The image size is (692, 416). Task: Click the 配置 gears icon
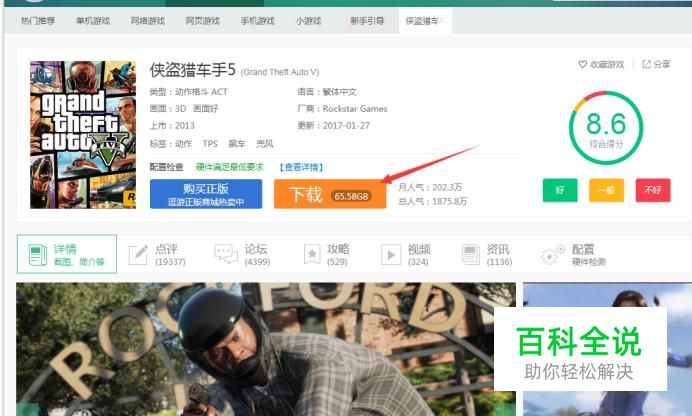(553, 255)
